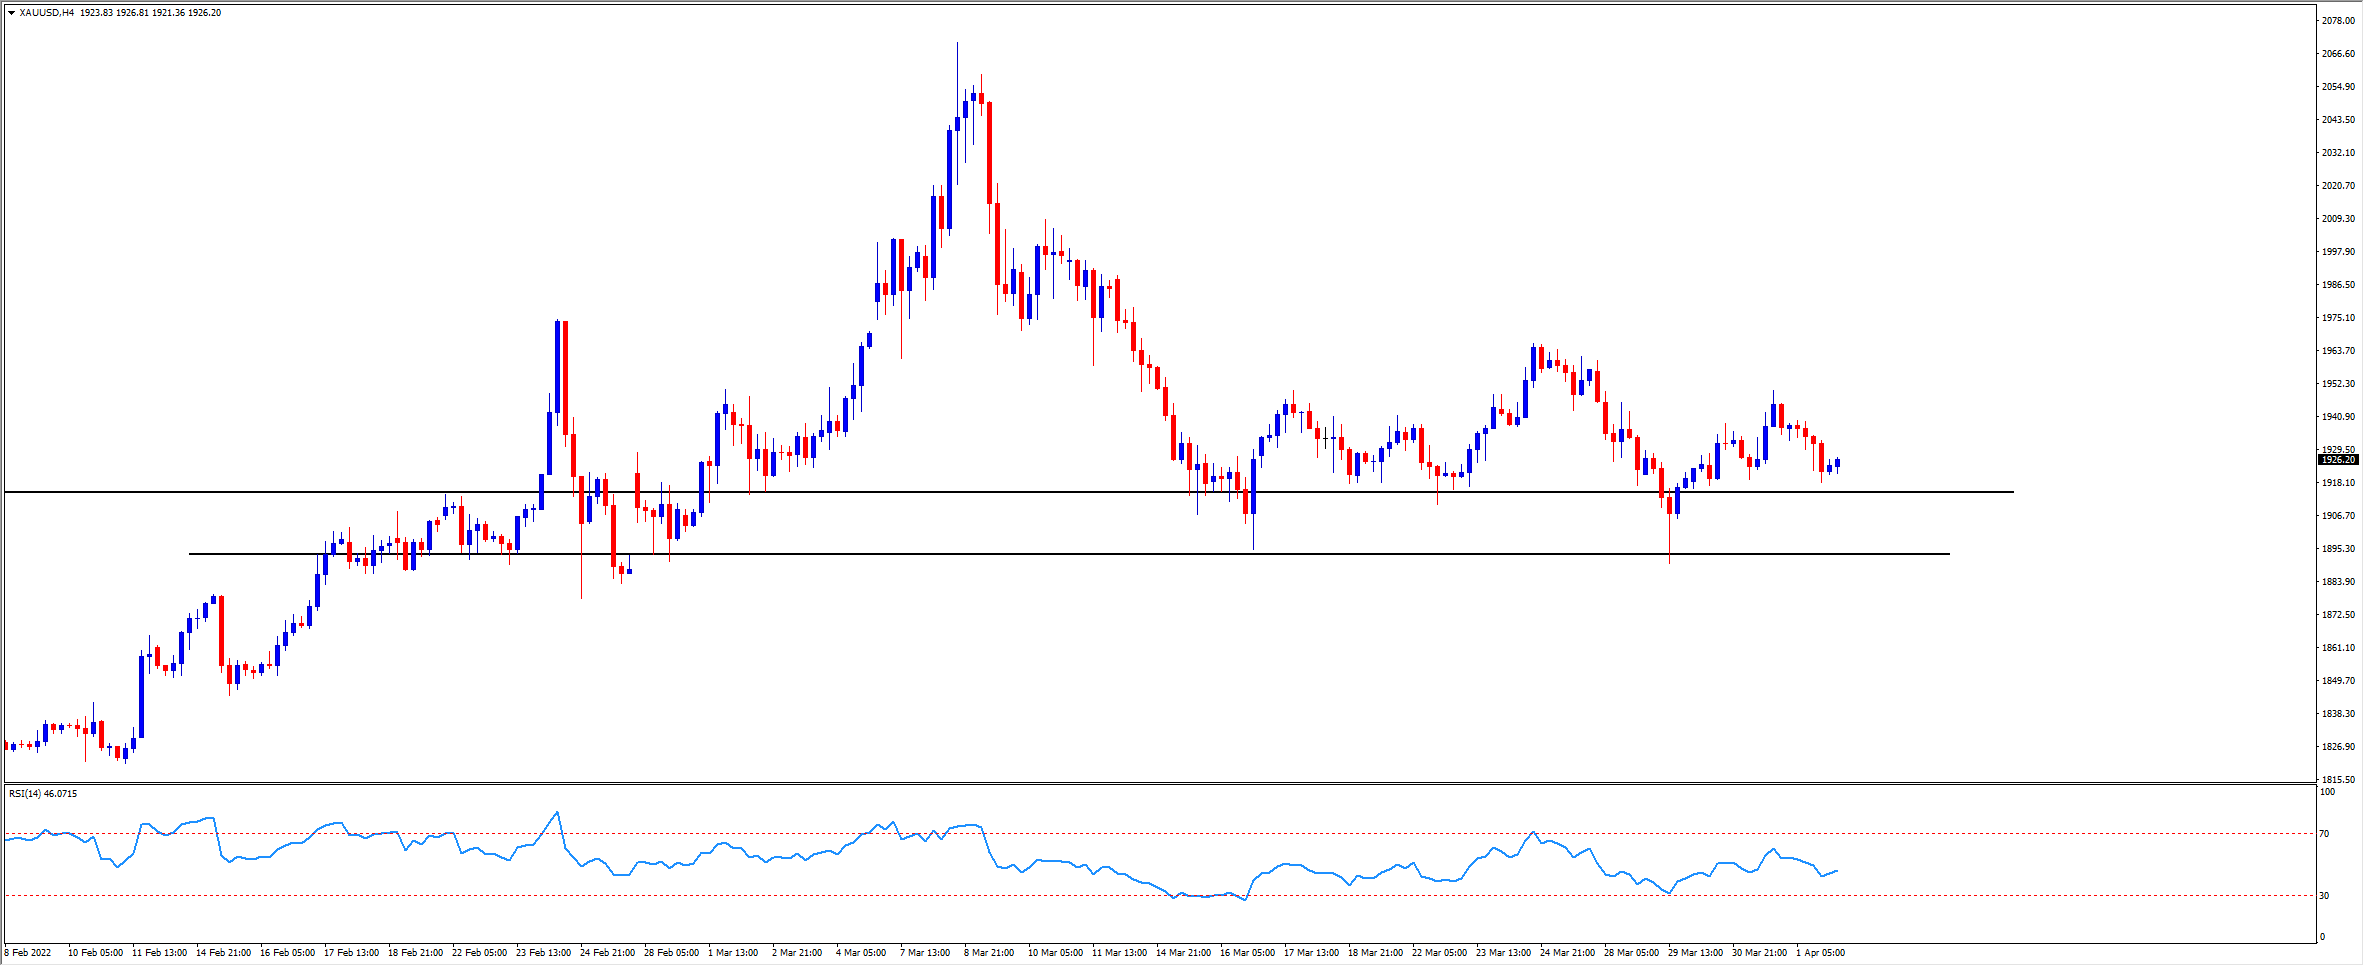
Task: Click the RSI 30 level label
Action: point(2324,896)
